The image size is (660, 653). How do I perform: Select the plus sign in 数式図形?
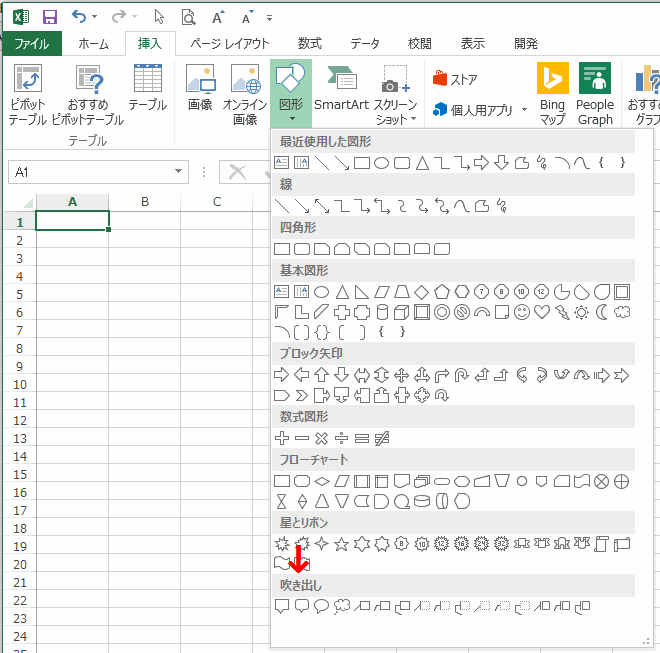tap(282, 438)
